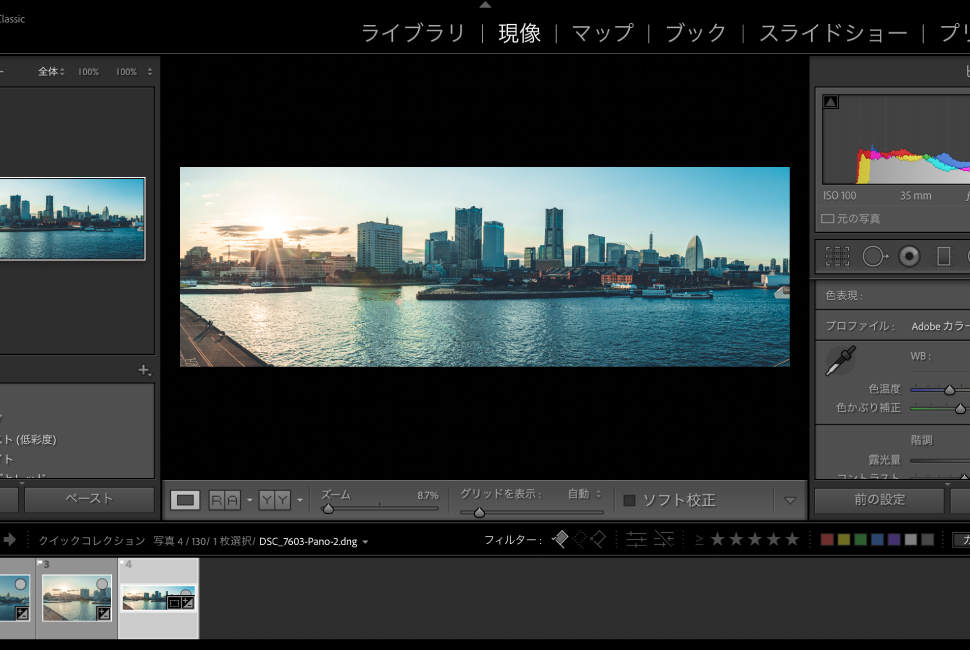Select the Crop Overlay tool
This screenshot has height=650, width=970.
(837, 256)
